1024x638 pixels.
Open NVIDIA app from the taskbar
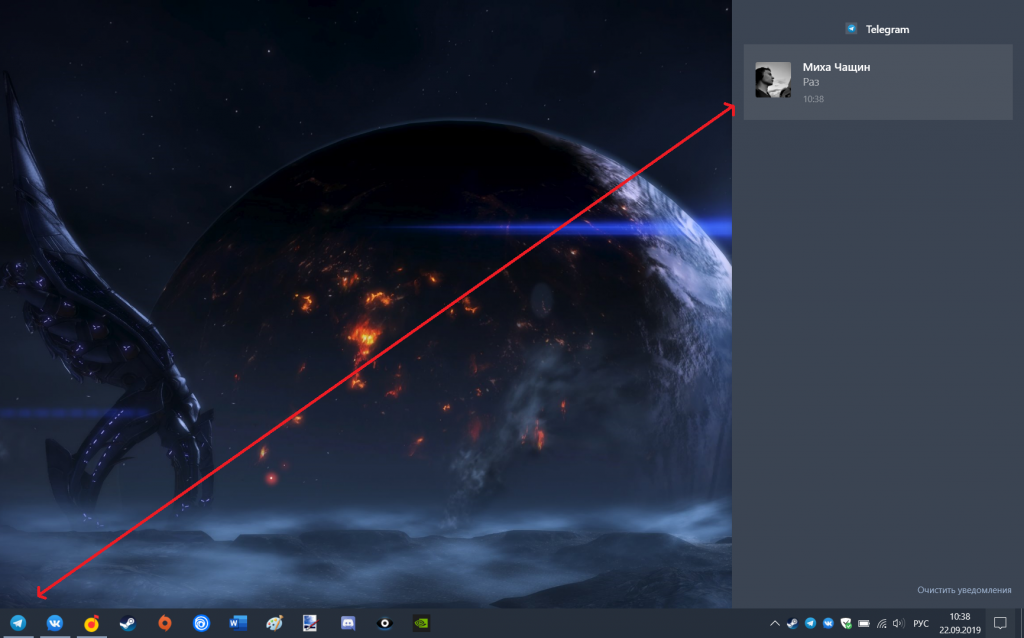tap(421, 623)
